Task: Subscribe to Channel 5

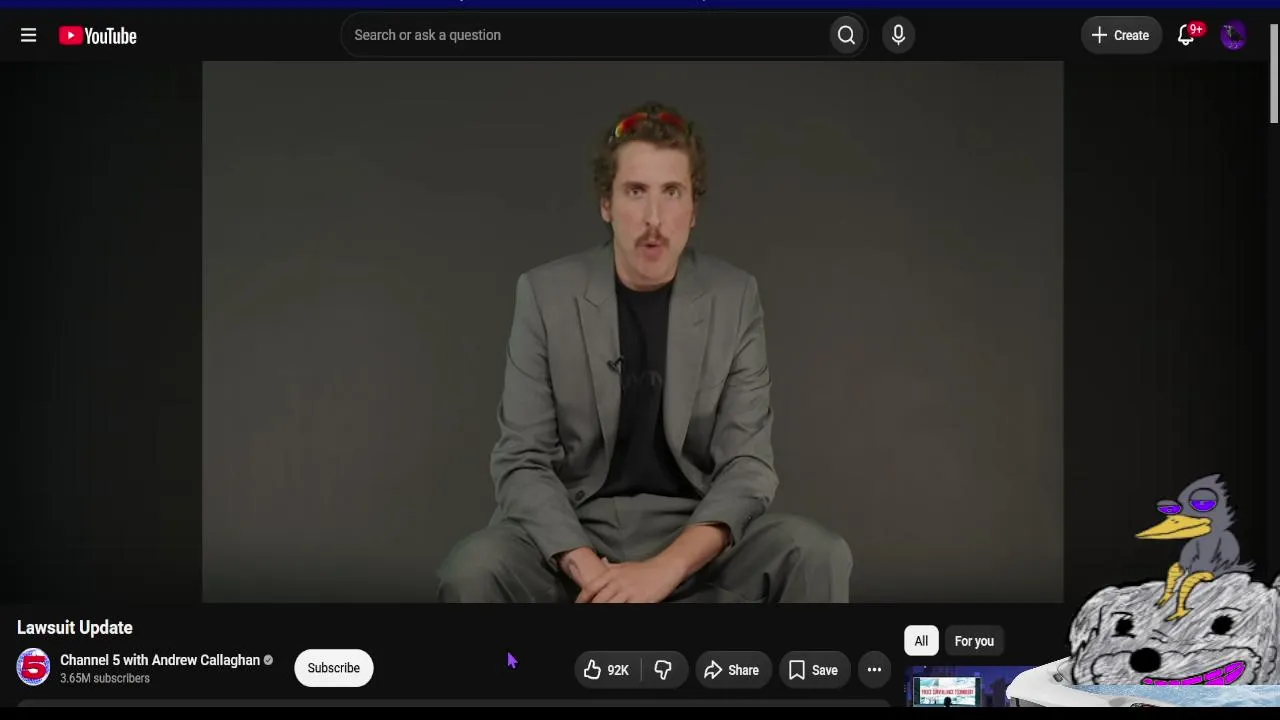Action: pyautogui.click(x=334, y=668)
